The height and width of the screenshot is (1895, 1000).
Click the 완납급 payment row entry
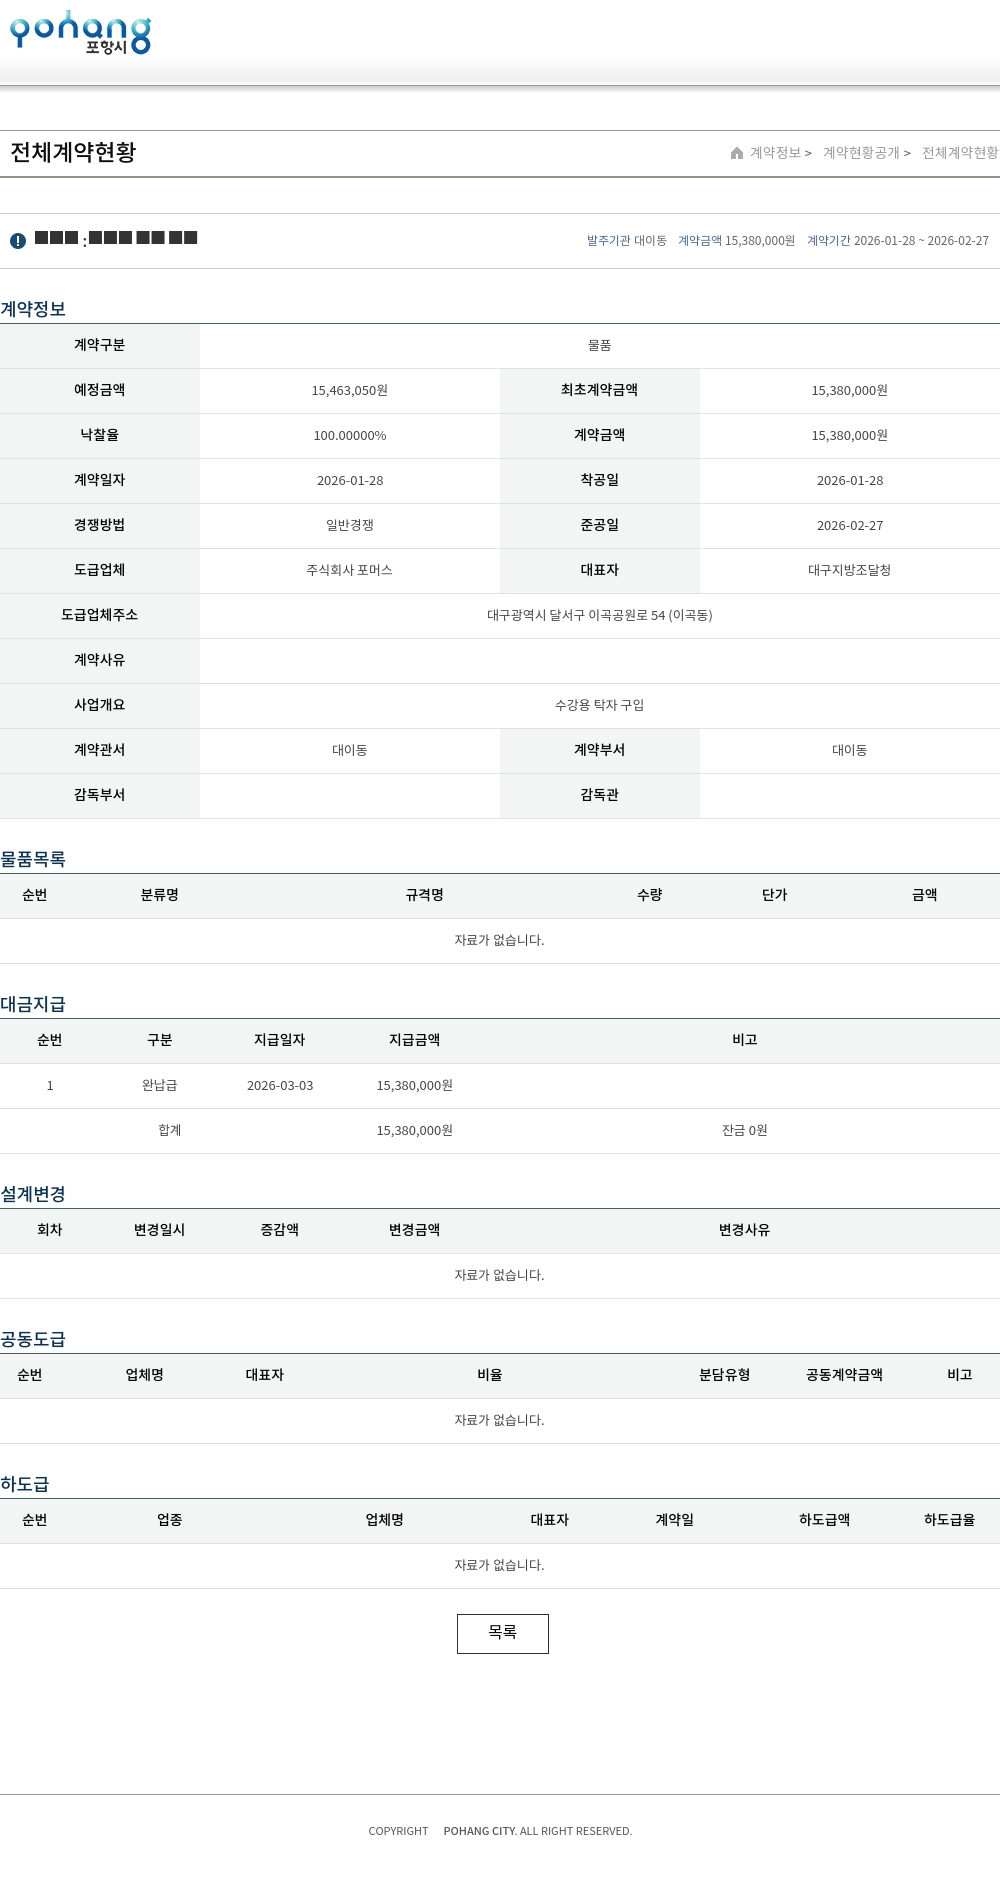tap(159, 1085)
